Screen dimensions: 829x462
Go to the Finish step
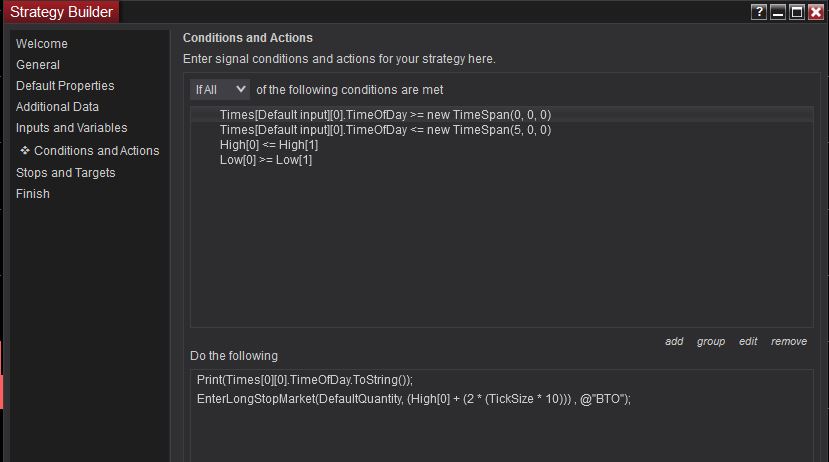click(33, 194)
